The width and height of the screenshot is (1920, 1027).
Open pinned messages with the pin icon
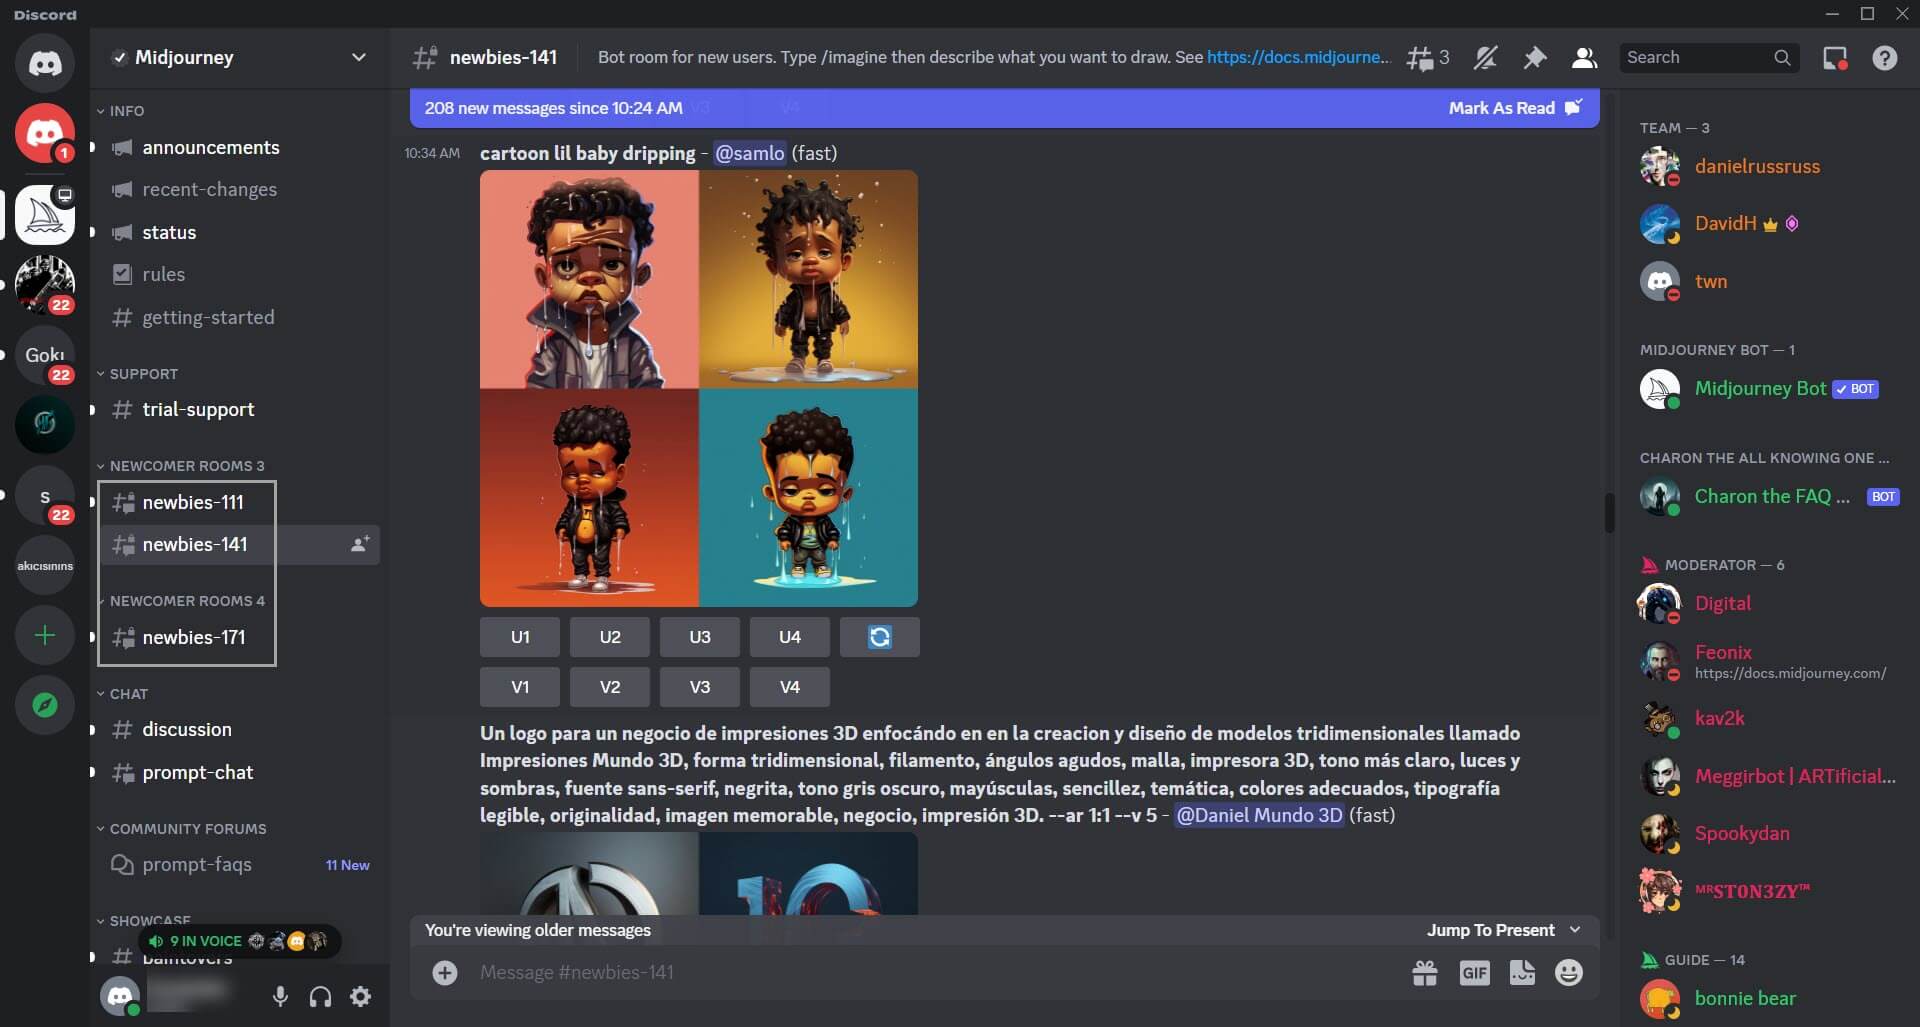click(x=1535, y=57)
